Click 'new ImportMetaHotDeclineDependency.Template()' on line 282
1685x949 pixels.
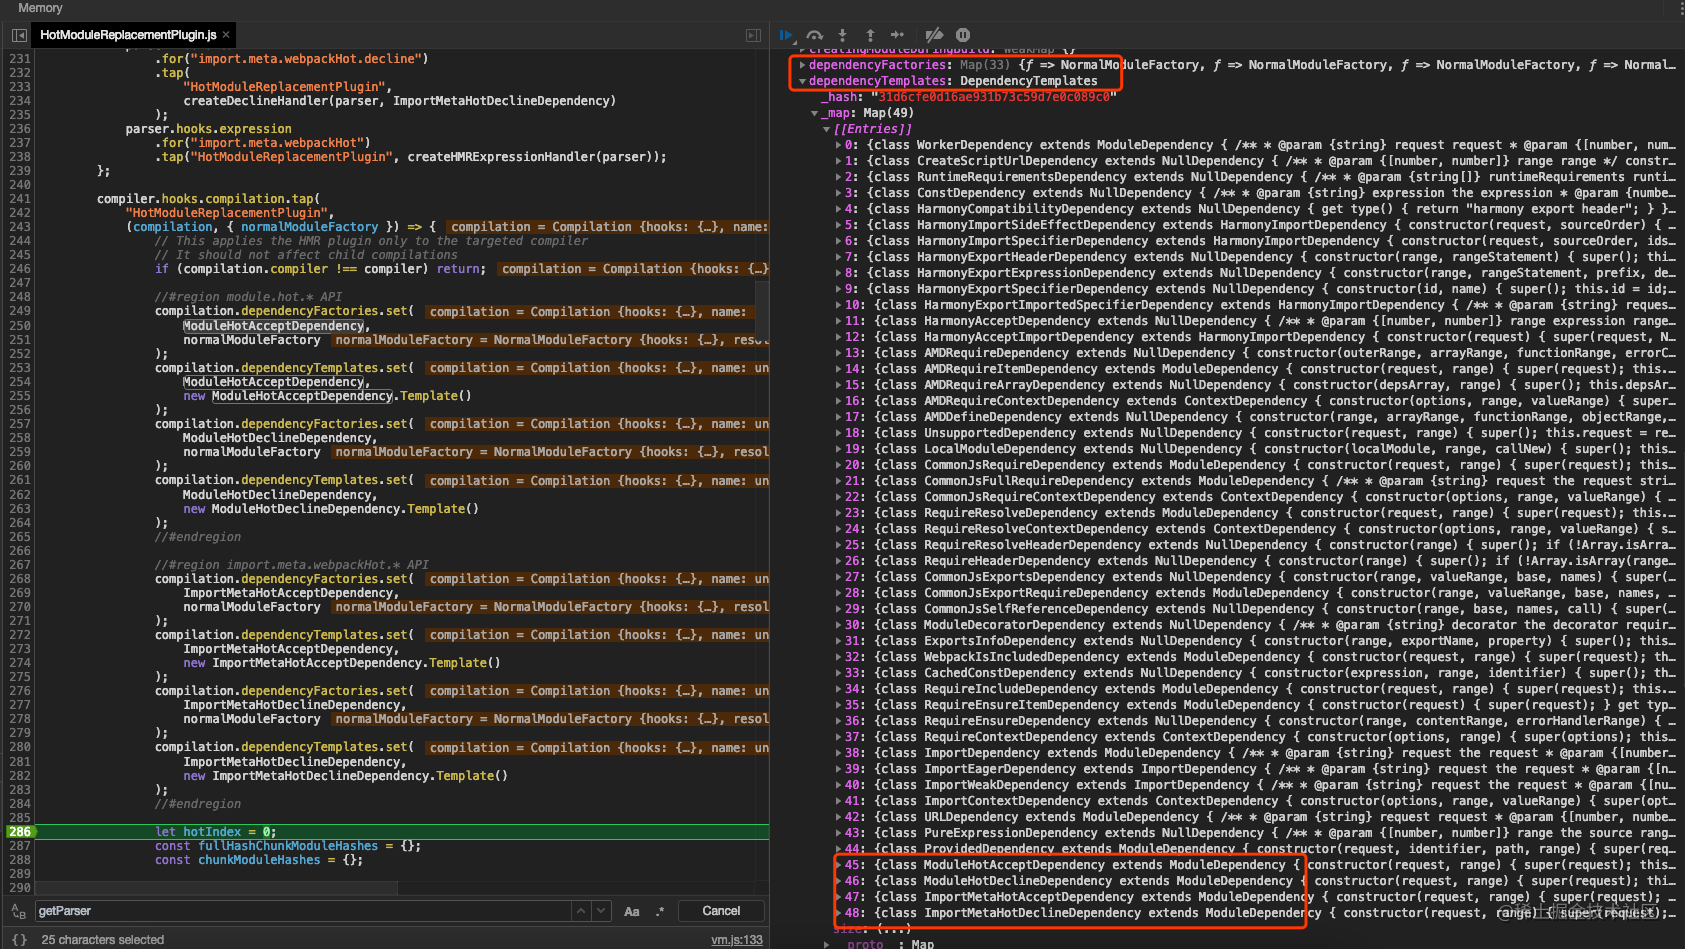click(x=345, y=776)
